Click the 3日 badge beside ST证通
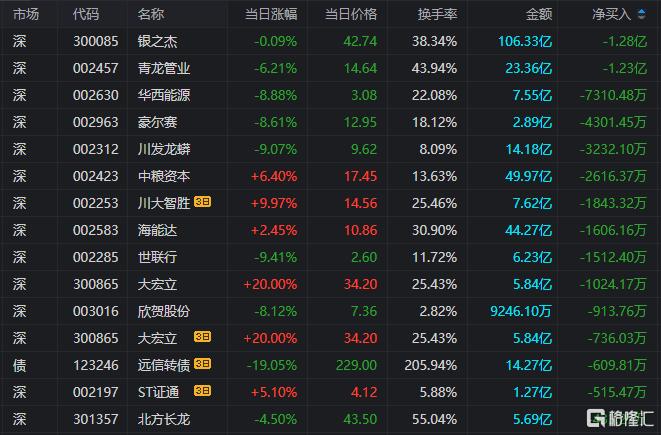 coord(202,391)
